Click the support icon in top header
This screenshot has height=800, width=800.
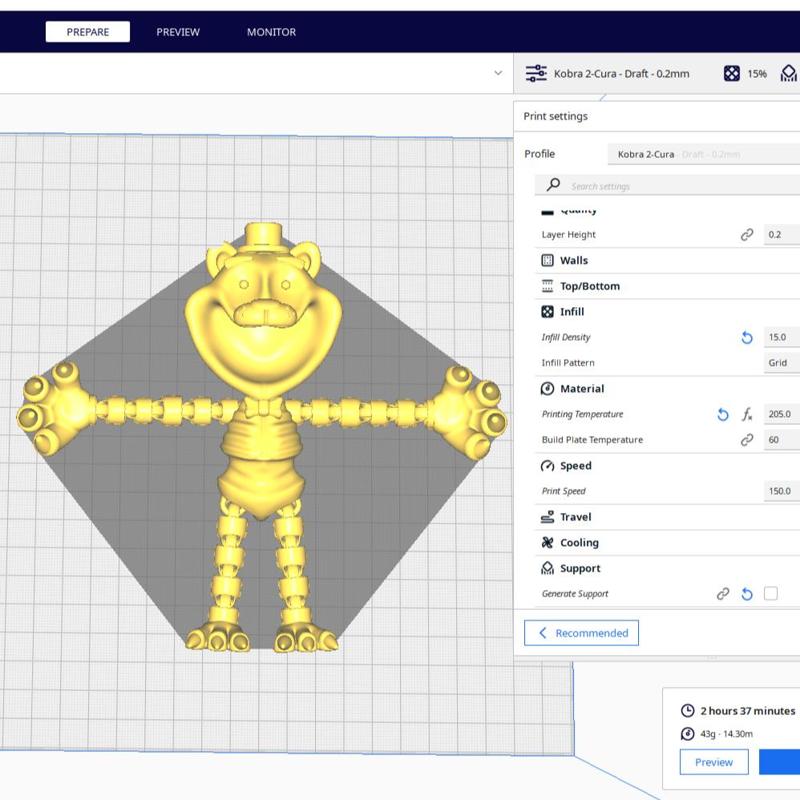788,73
